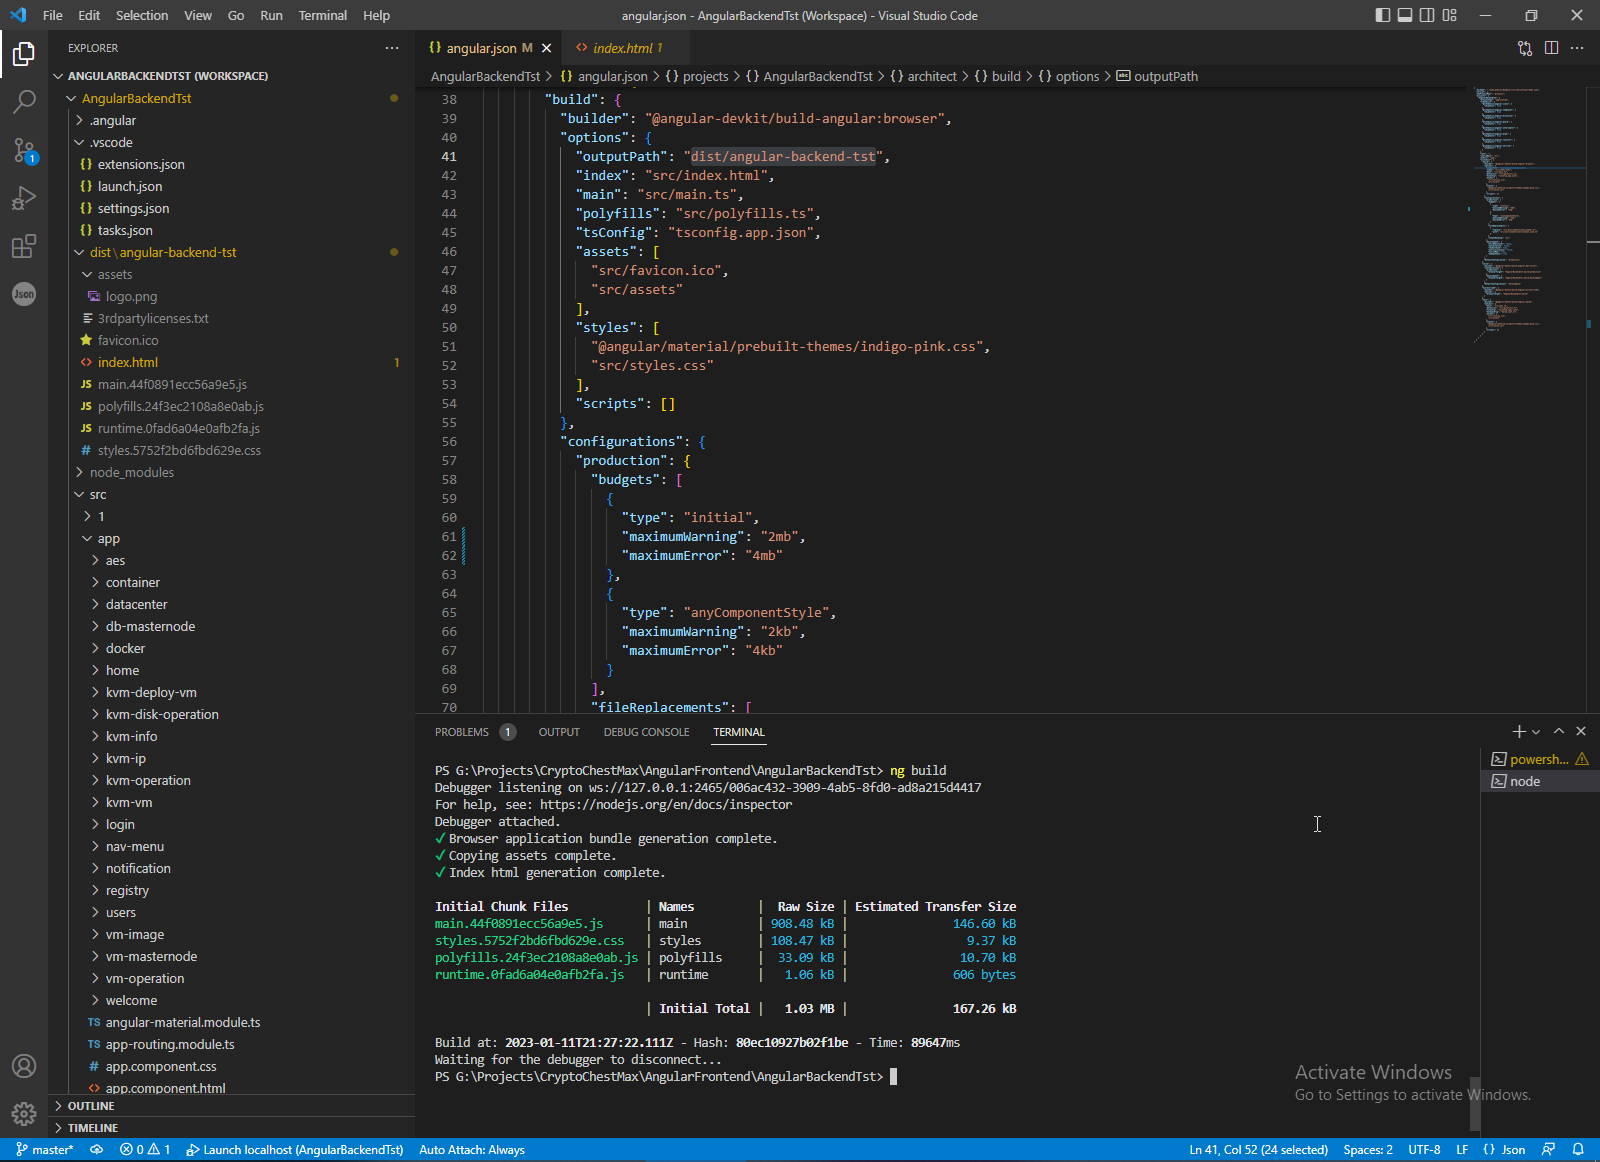Click the master branch indicator
1600x1162 pixels.
tap(45, 1150)
